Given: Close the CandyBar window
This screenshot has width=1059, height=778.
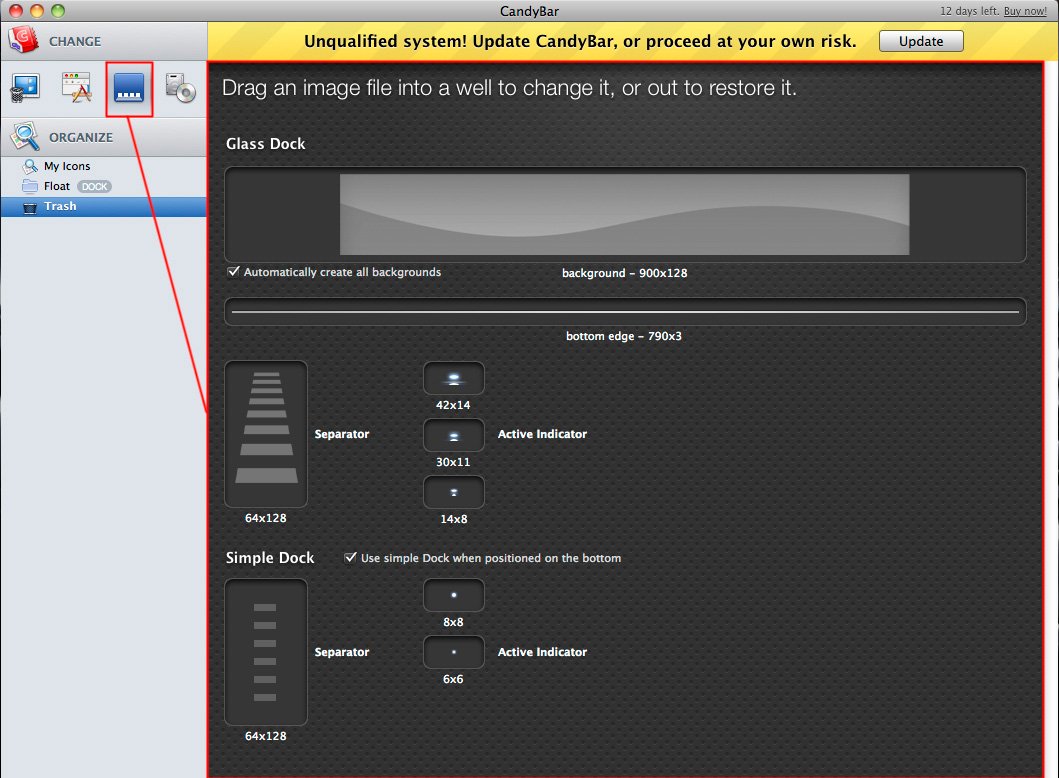Looking at the screenshot, I should (x=16, y=11).
